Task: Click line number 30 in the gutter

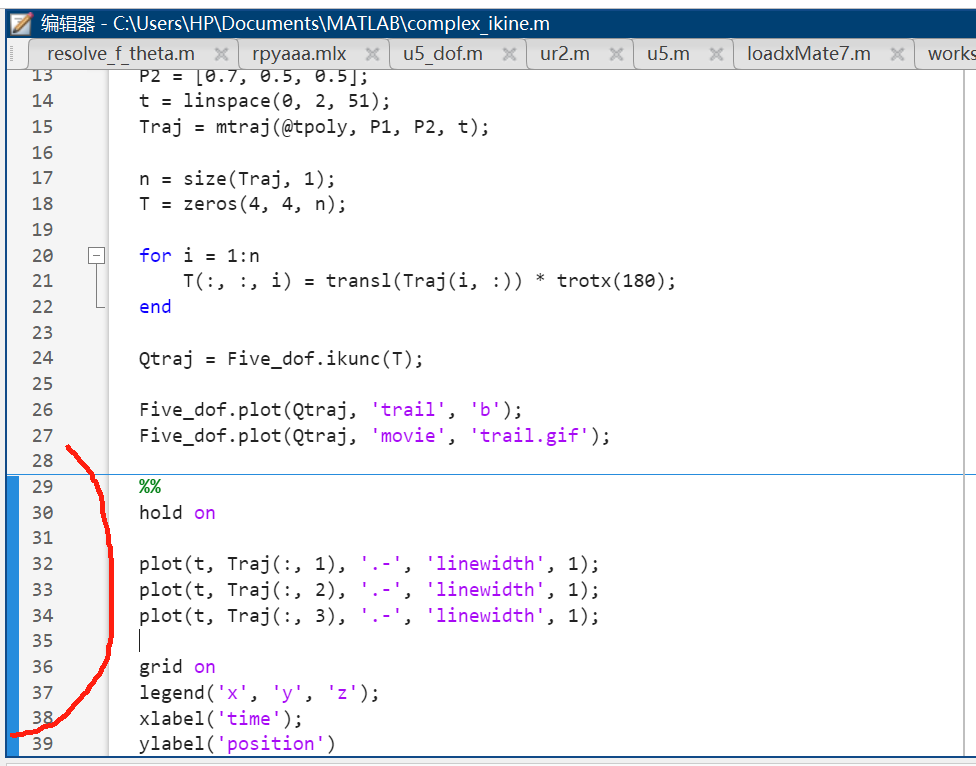Action: pos(42,513)
